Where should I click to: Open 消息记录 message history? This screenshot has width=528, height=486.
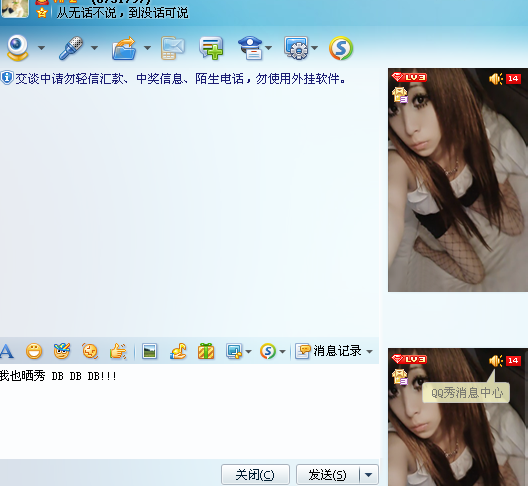click(x=328, y=351)
